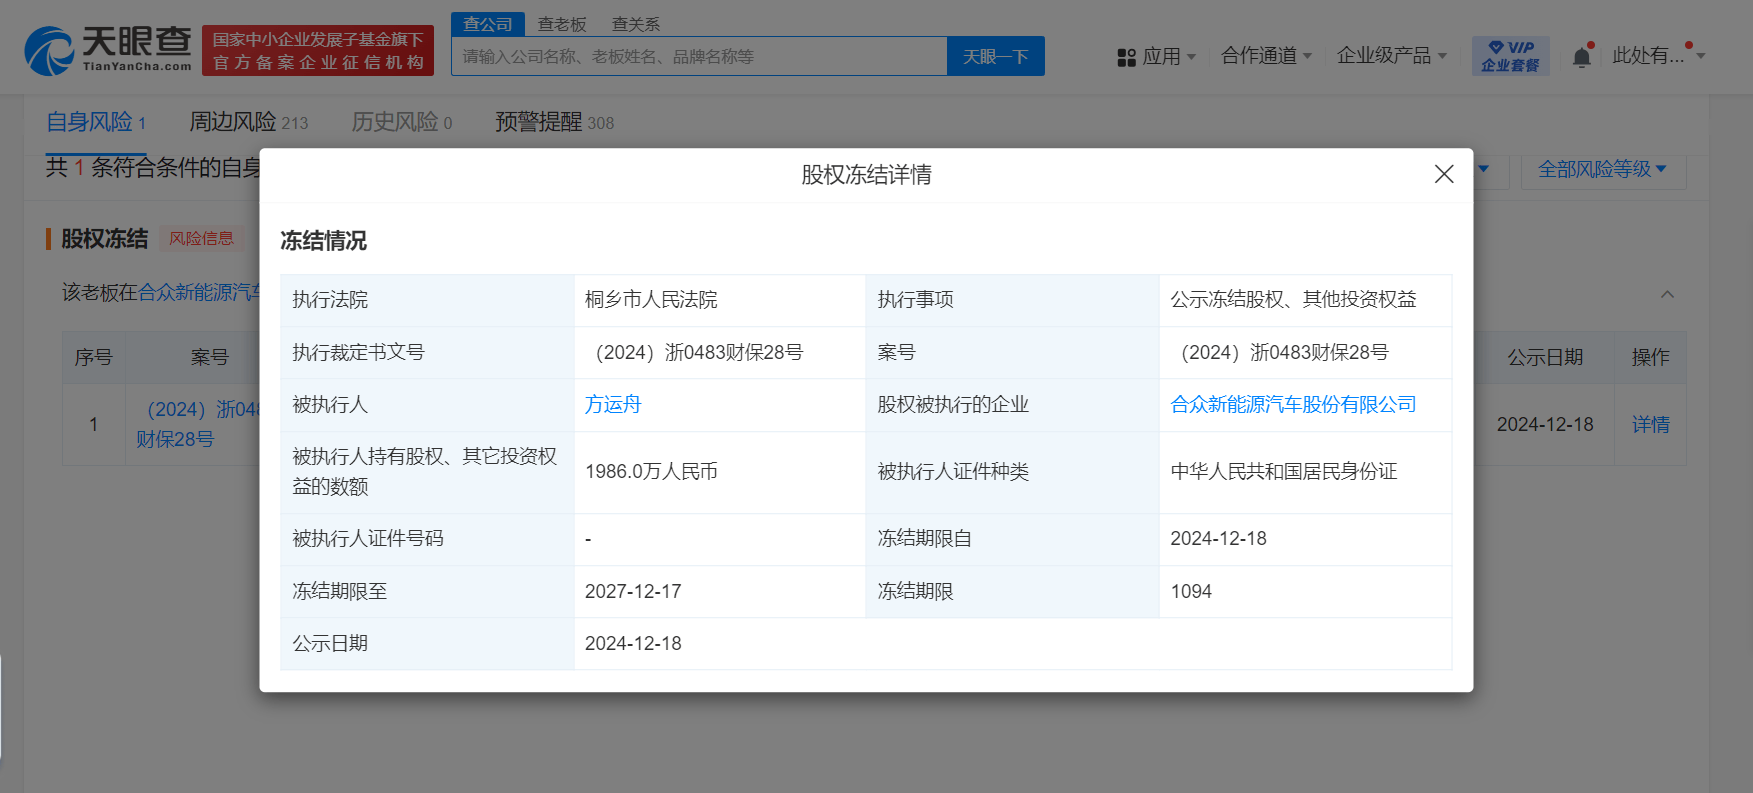Open the 应用 dropdown menu
The width and height of the screenshot is (1753, 793).
(1157, 57)
